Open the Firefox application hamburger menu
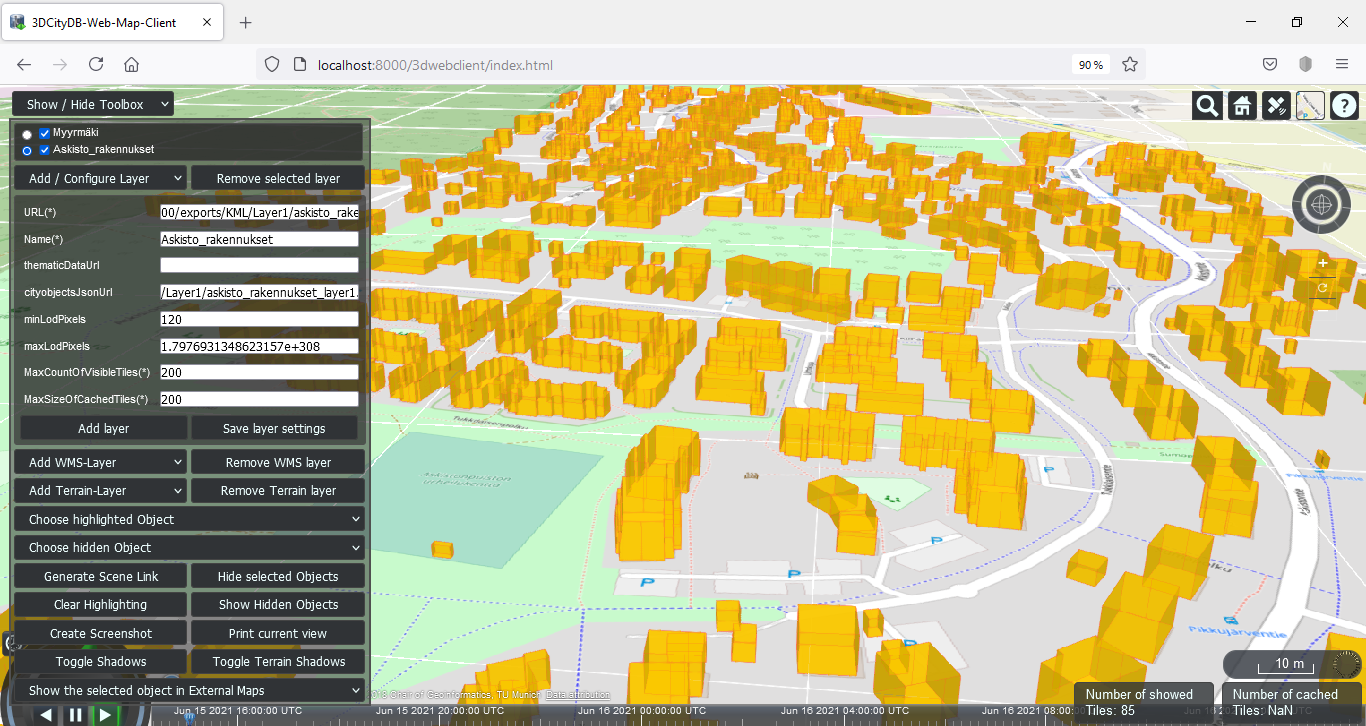This screenshot has height=726, width=1366. pos(1342,64)
